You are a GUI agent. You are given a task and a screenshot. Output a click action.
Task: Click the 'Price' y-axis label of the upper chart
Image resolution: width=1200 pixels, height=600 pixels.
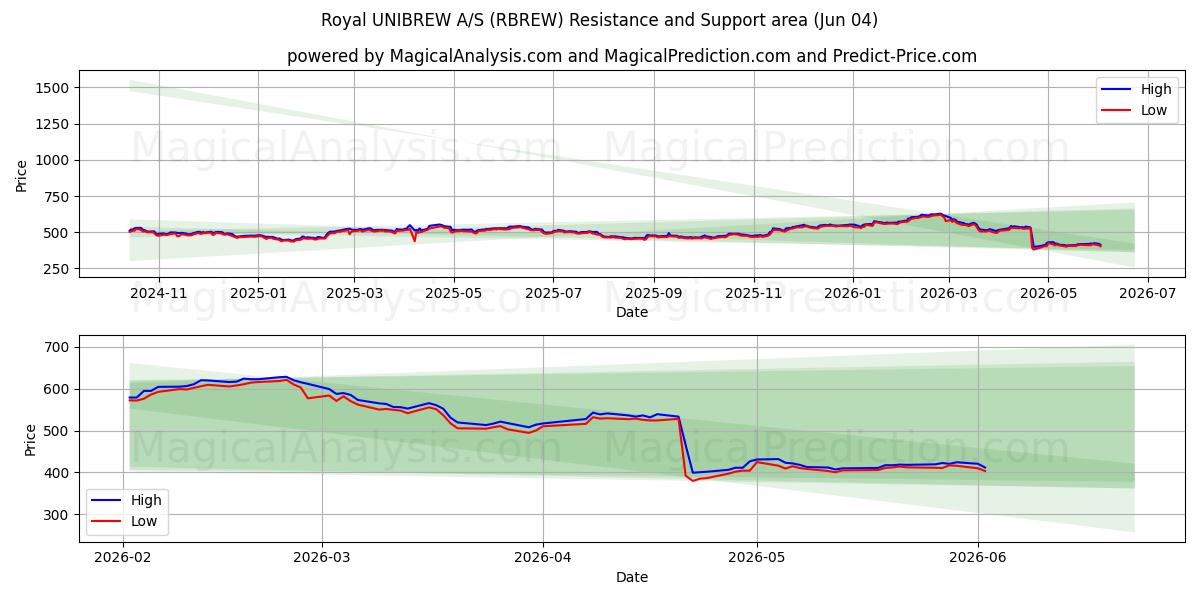point(22,175)
